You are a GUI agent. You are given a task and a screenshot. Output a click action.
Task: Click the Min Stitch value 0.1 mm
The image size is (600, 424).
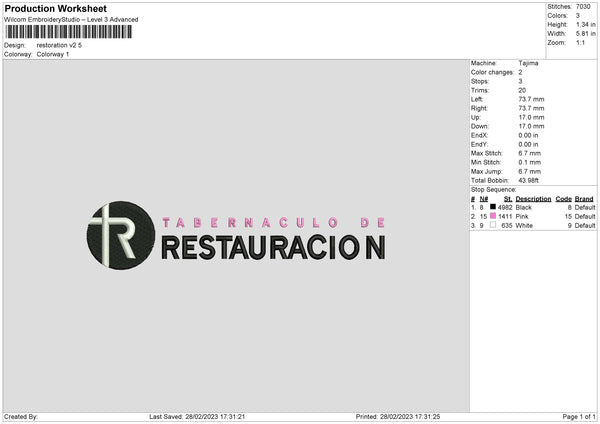(x=530, y=162)
